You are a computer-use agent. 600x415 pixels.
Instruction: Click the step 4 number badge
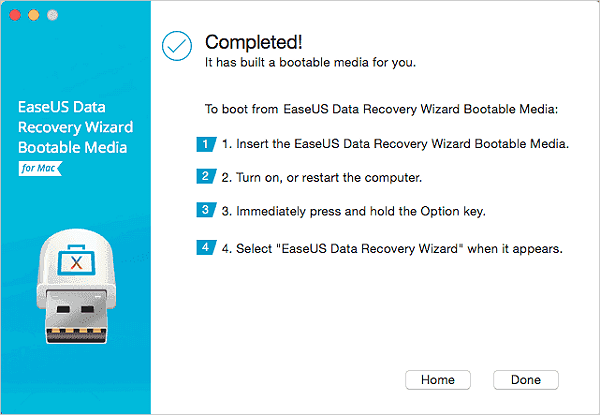(x=205, y=247)
